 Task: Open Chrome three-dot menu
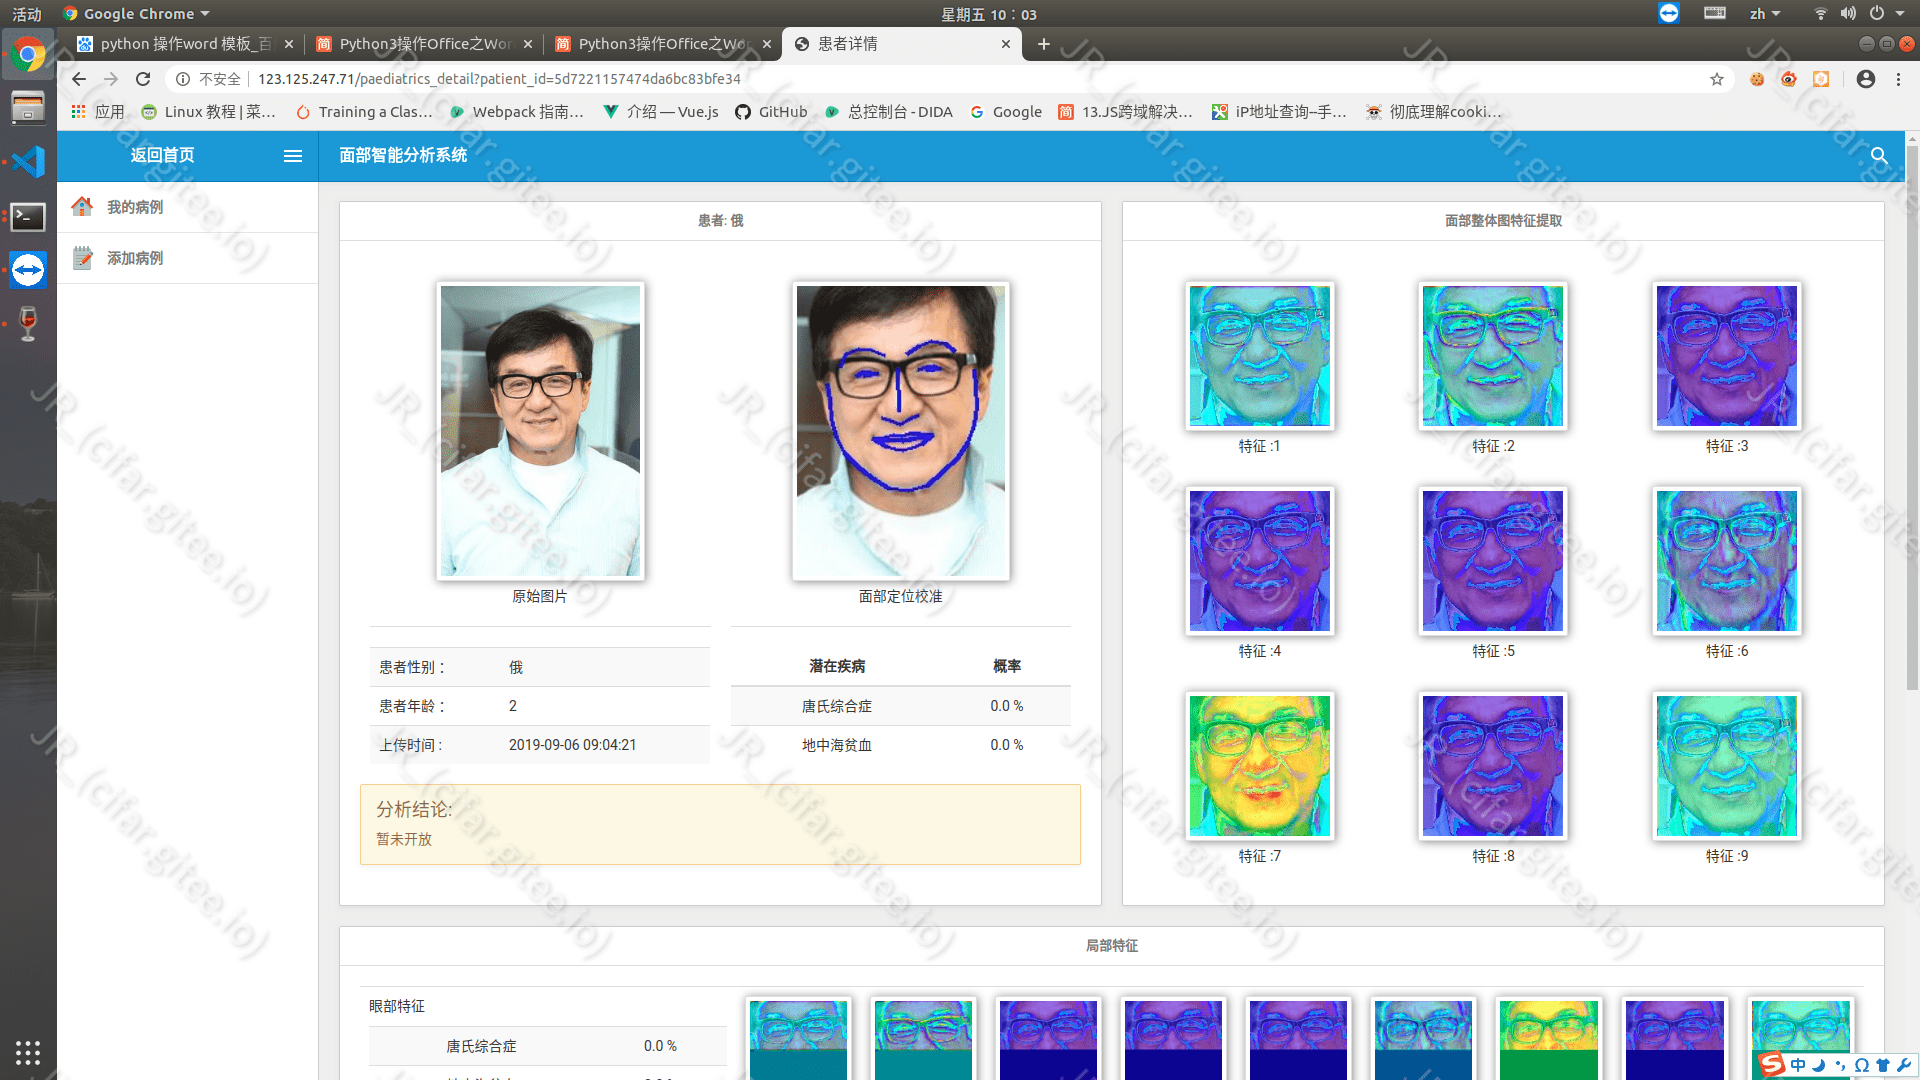click(x=1898, y=79)
